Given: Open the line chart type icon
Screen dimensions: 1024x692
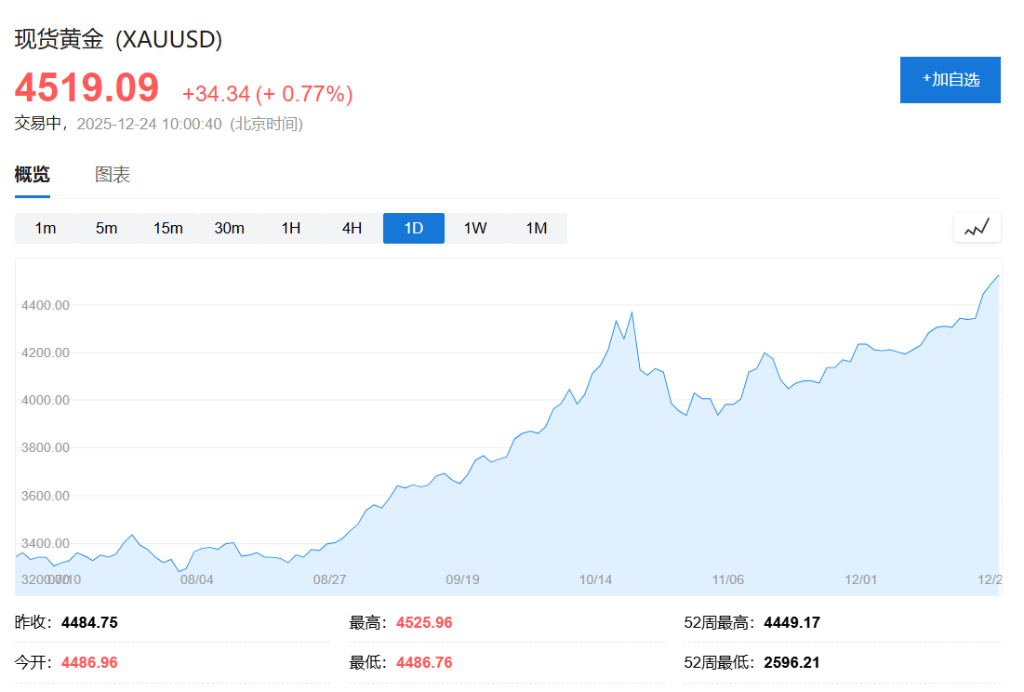Looking at the screenshot, I should tap(977, 228).
